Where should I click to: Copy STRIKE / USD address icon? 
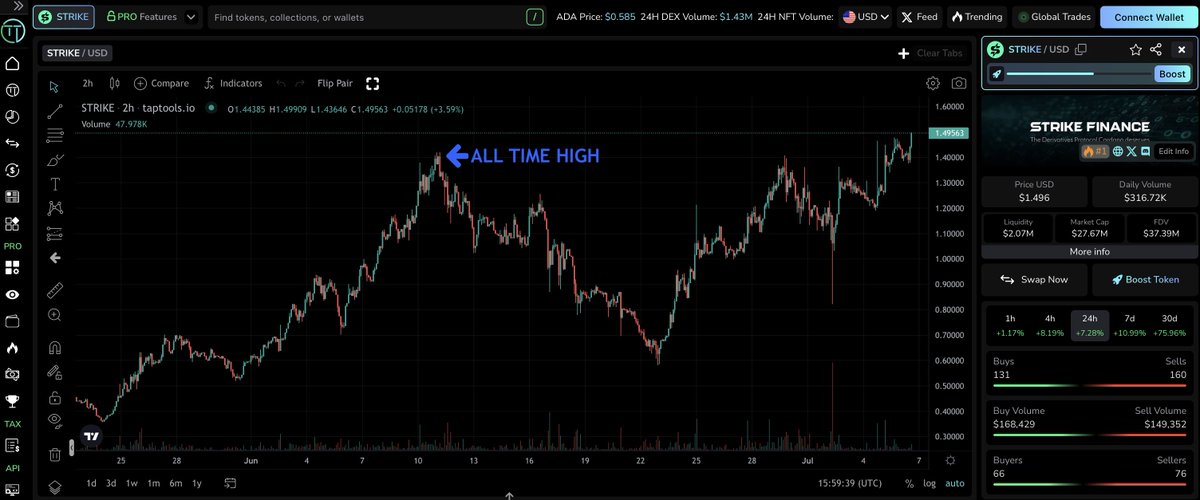click(1081, 49)
